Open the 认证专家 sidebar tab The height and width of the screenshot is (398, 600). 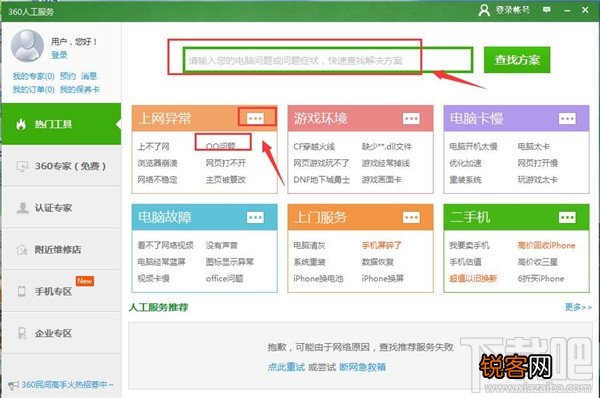[x=61, y=208]
